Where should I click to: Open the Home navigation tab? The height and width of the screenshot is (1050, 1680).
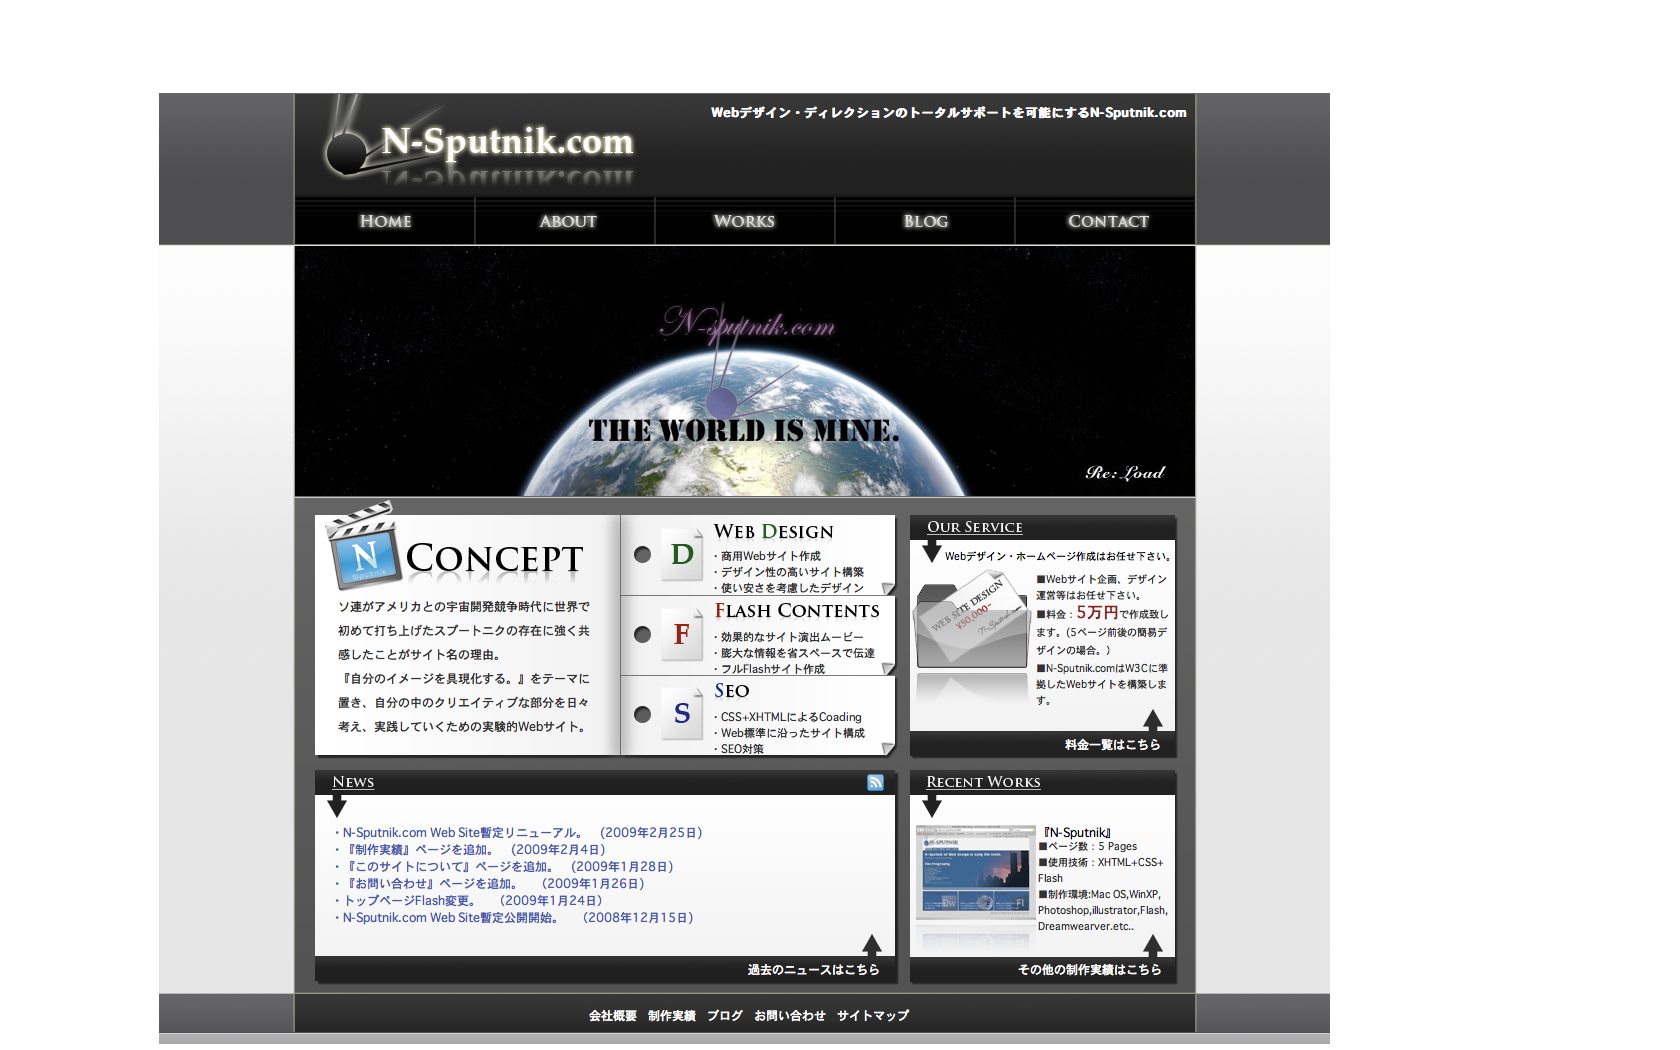coord(385,221)
